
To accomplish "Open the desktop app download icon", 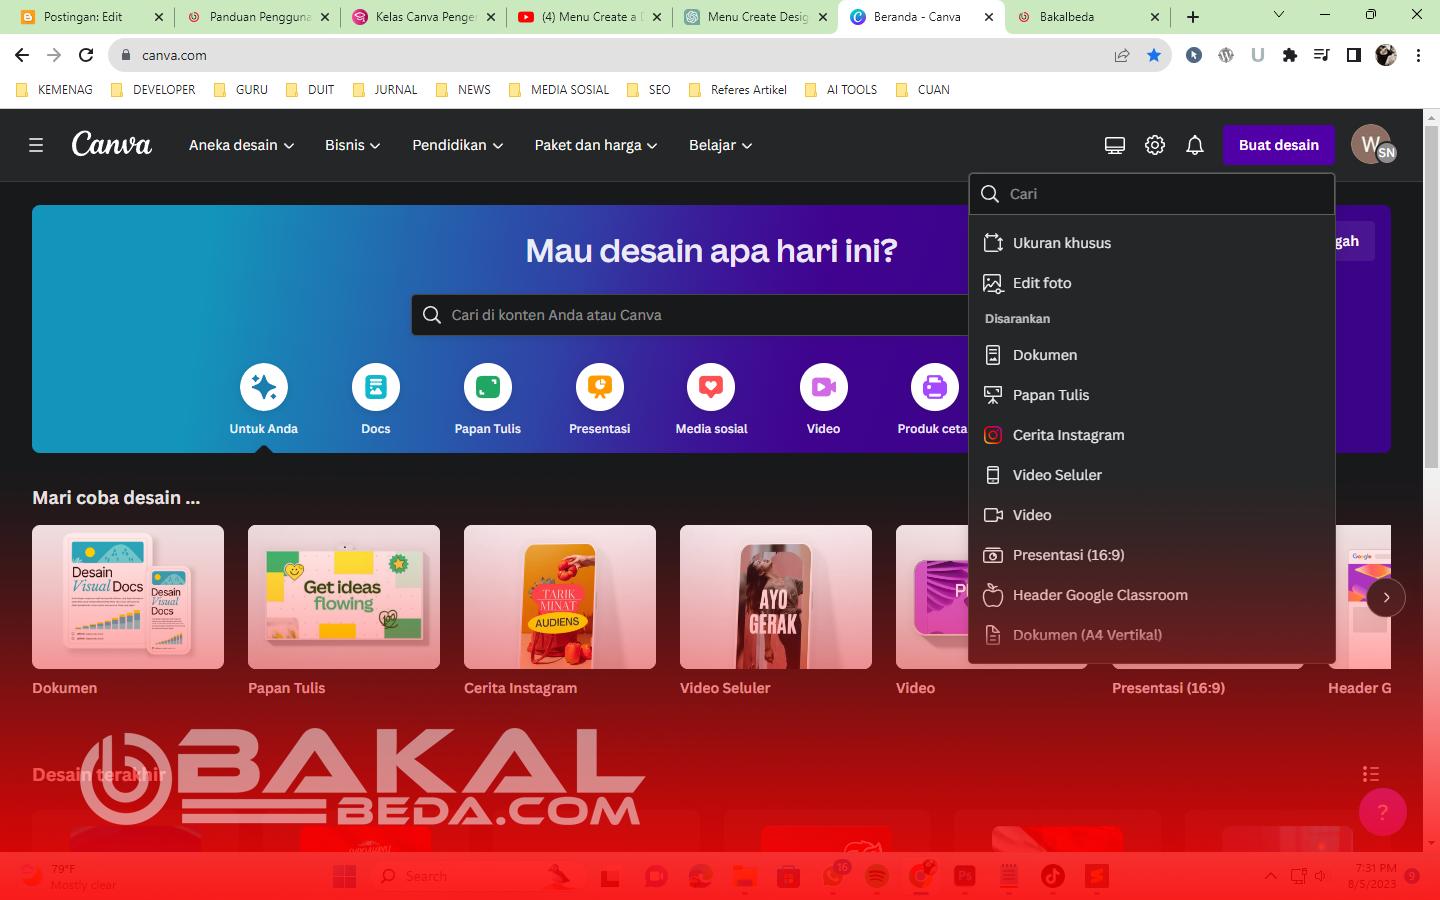I will pos(1115,145).
